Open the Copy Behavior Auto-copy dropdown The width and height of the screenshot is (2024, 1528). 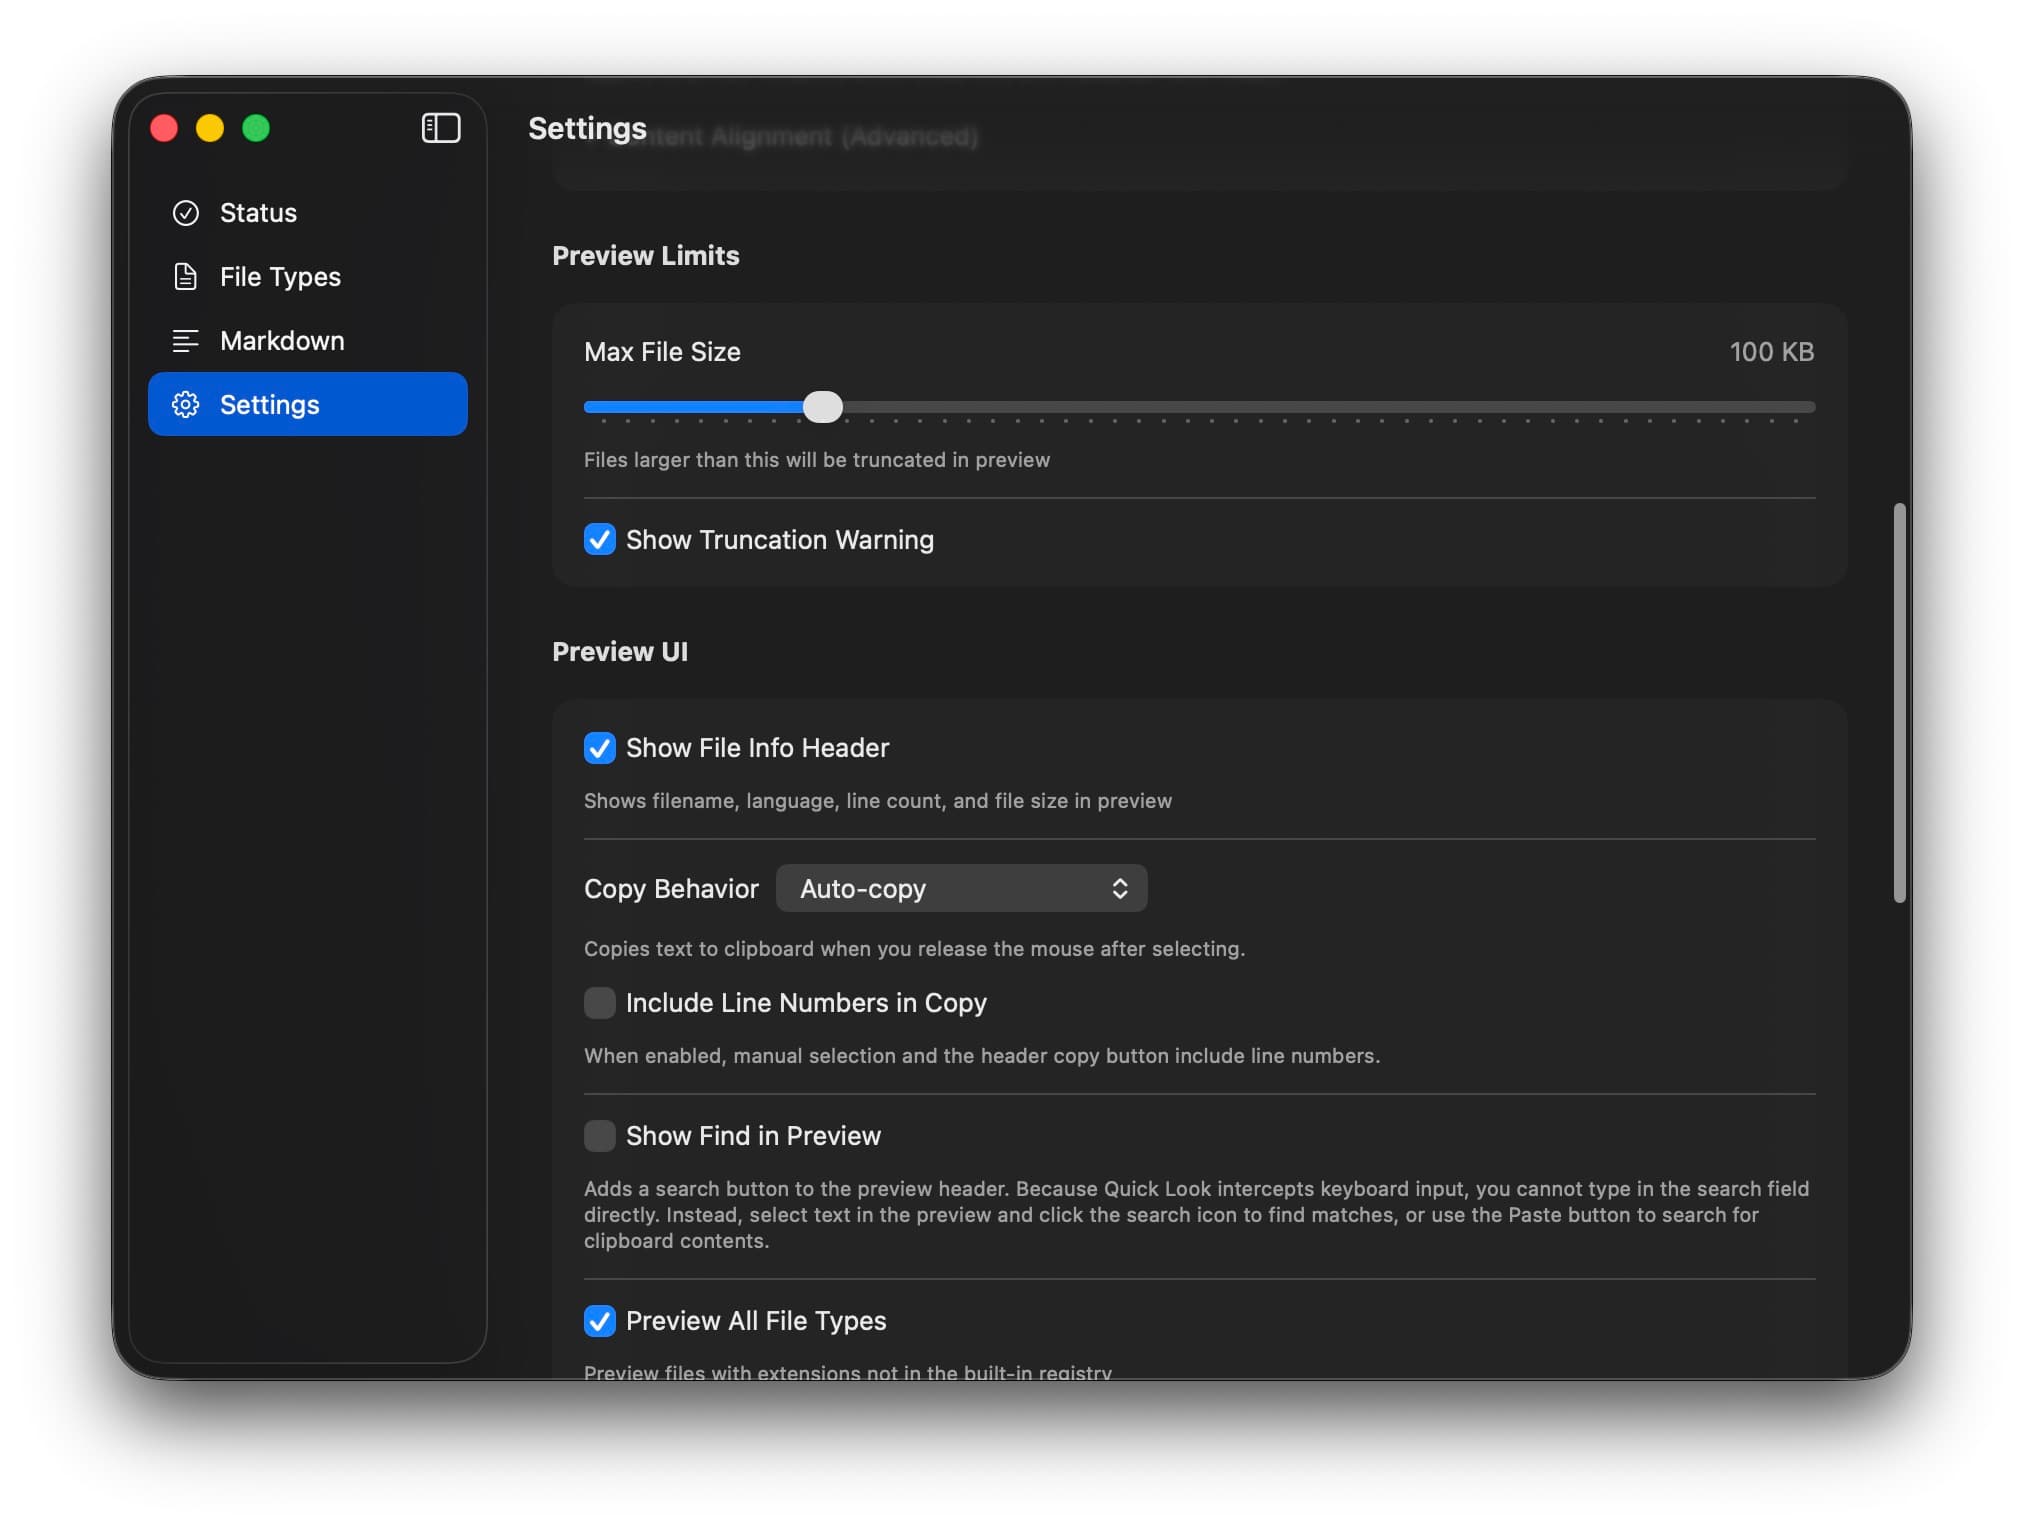pos(960,888)
